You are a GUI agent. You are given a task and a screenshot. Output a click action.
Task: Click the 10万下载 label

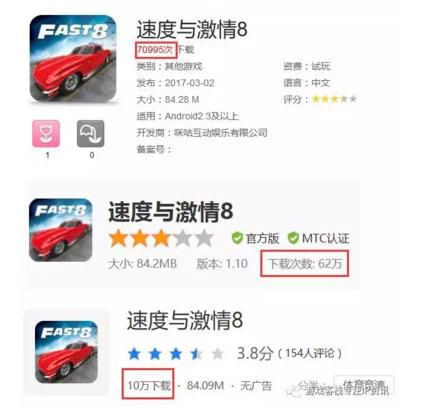click(x=149, y=386)
